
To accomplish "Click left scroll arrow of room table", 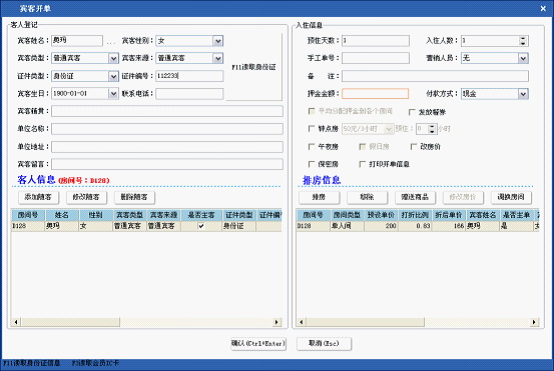I will tap(301, 322).
